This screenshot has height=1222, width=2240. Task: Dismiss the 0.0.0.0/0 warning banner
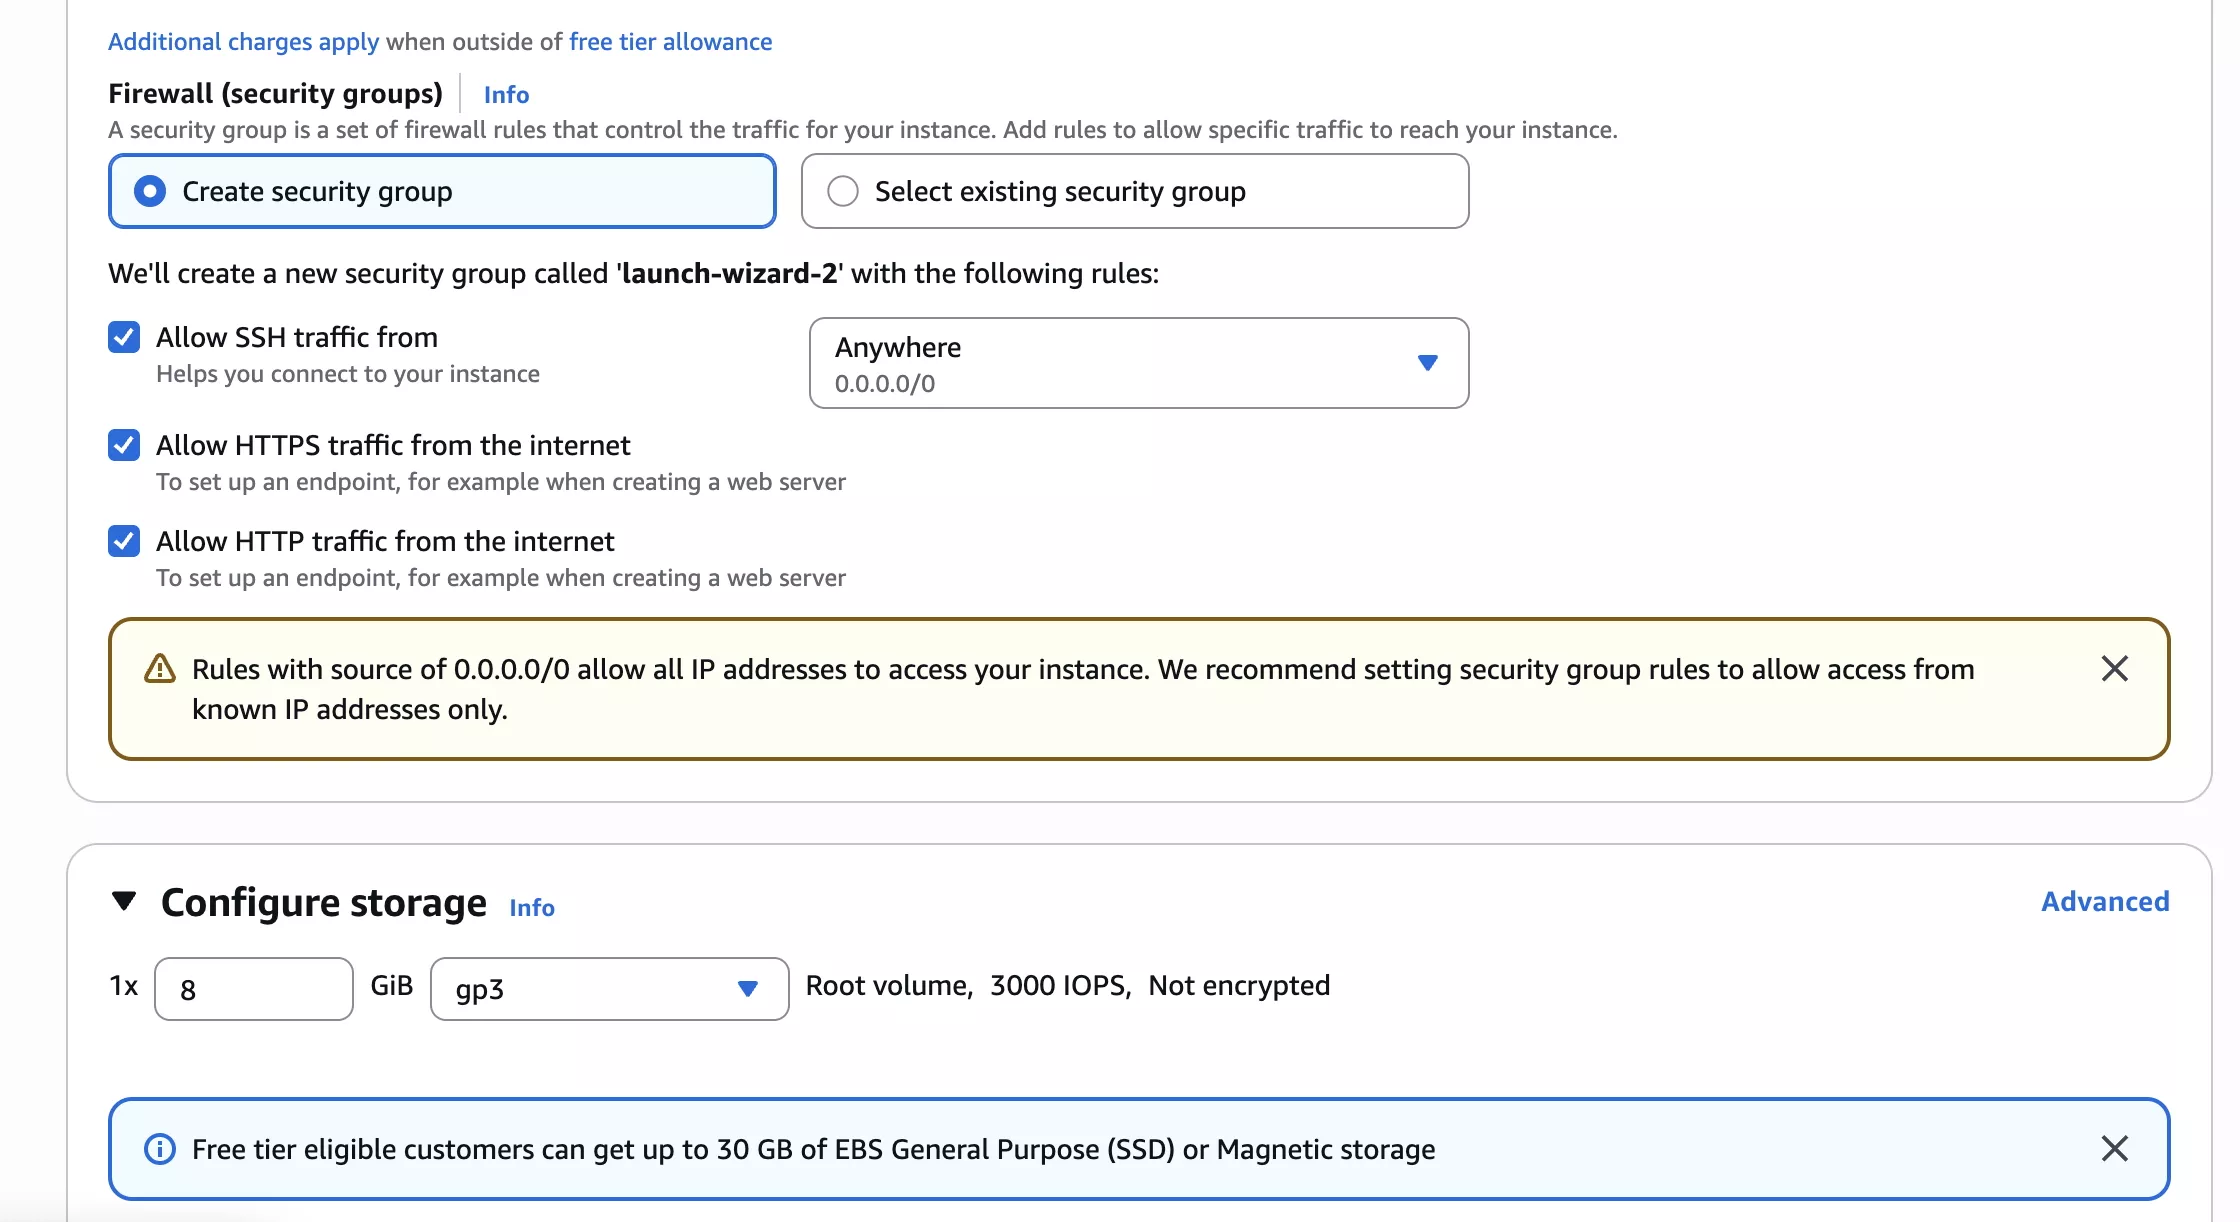pyautogui.click(x=2114, y=668)
